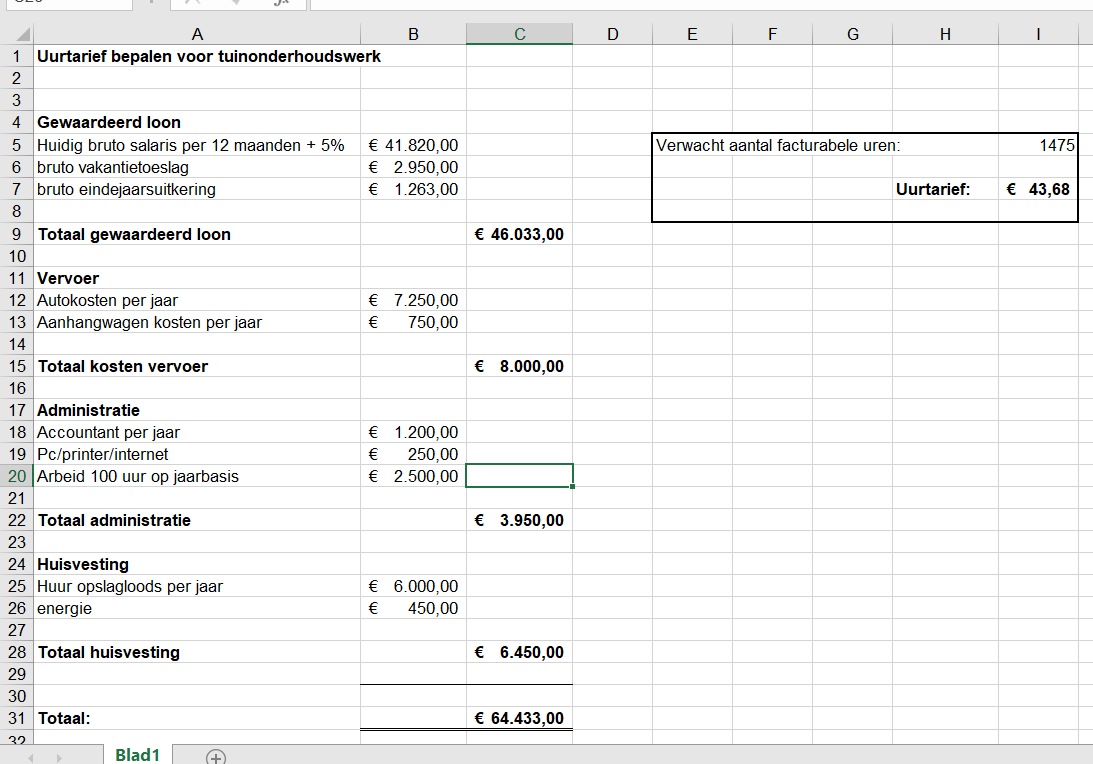The height and width of the screenshot is (764, 1093).
Task: Select column C header
Action: (x=519, y=35)
